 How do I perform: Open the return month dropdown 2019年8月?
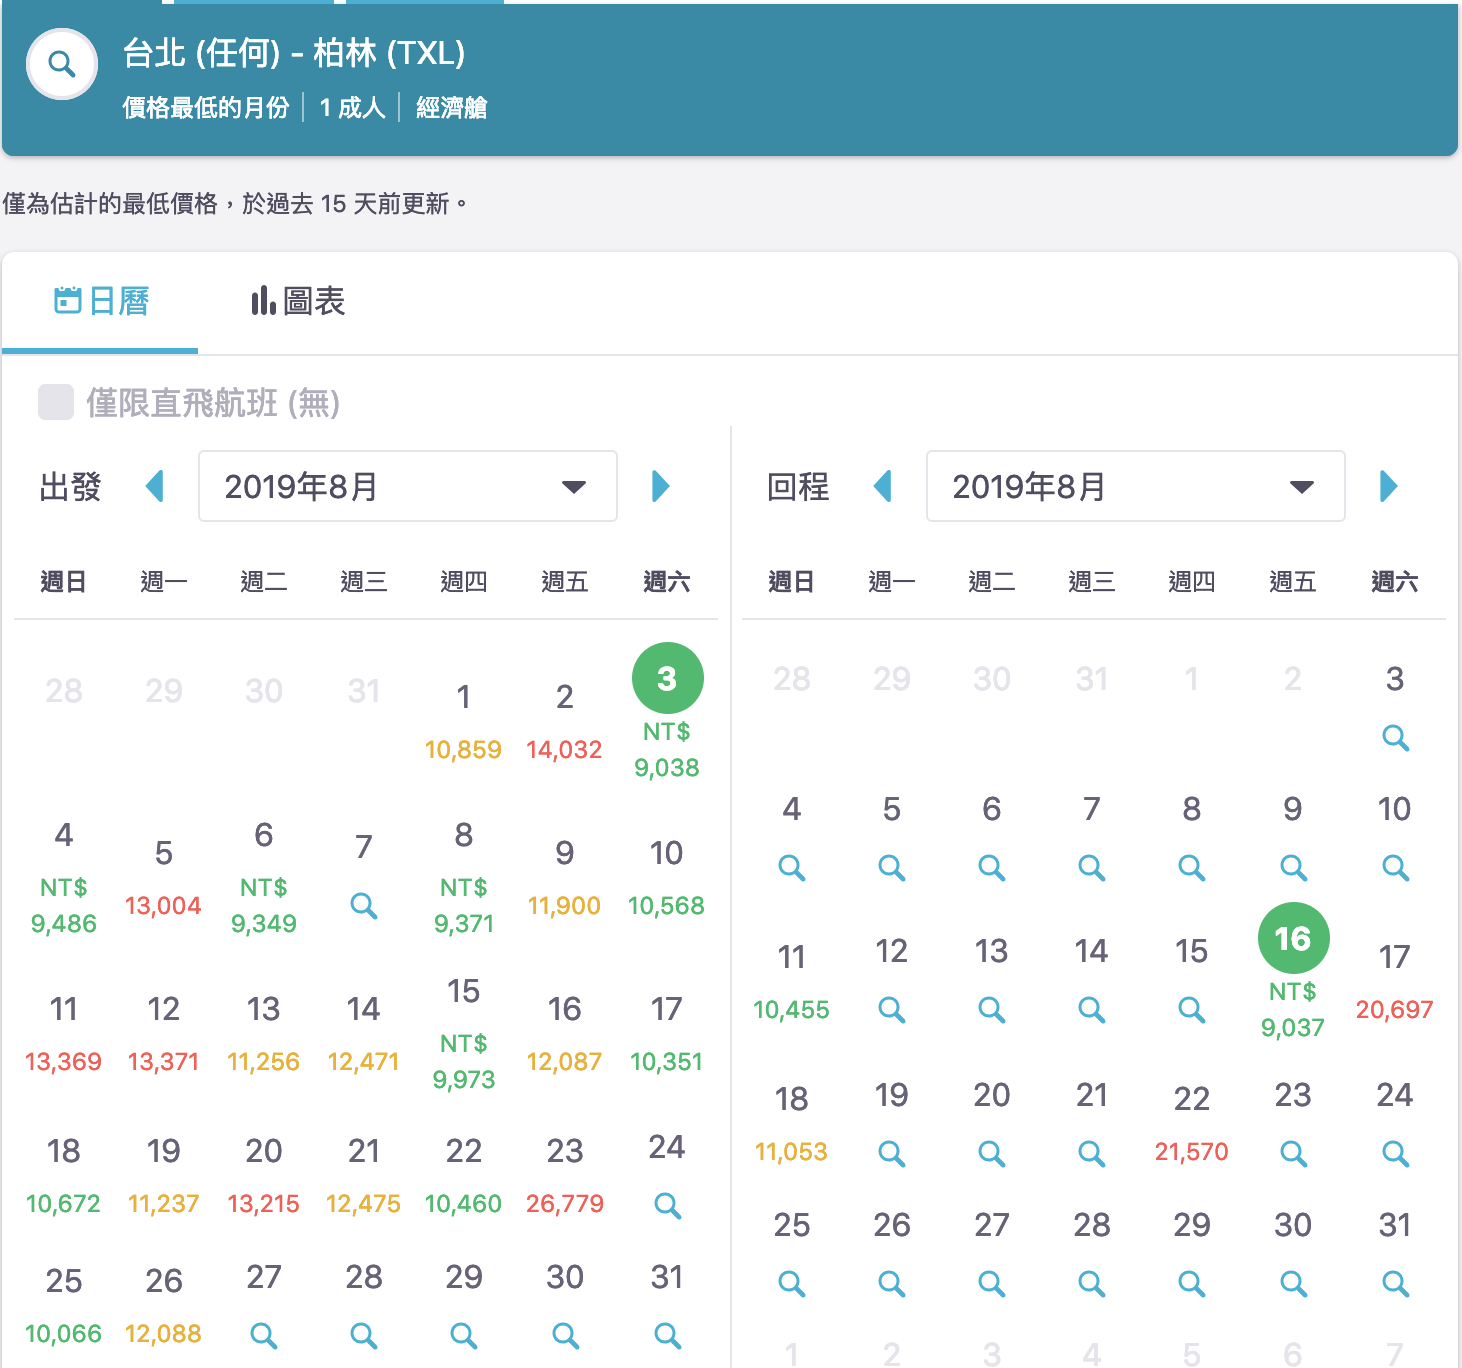coord(1135,486)
